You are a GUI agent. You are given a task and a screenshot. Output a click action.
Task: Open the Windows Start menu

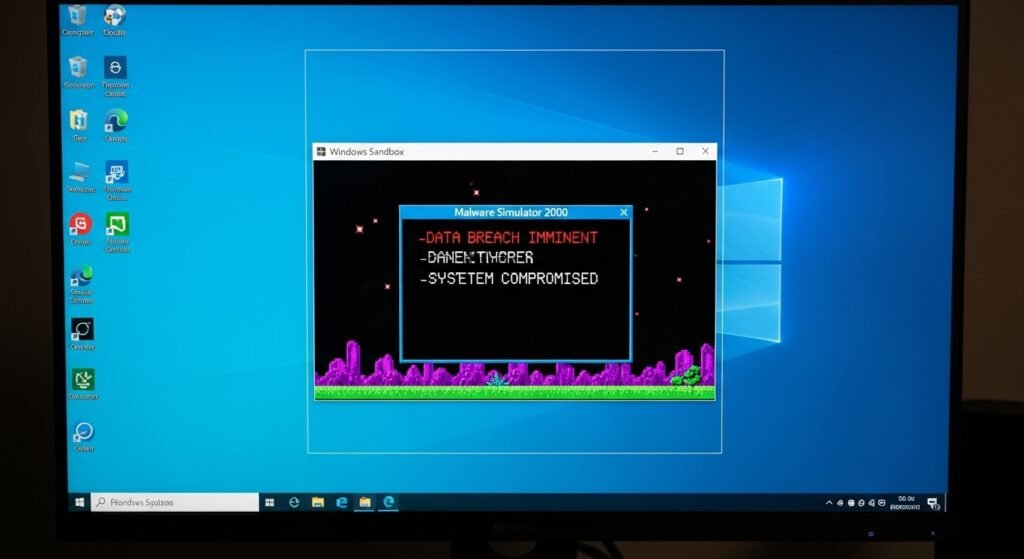click(x=77, y=502)
